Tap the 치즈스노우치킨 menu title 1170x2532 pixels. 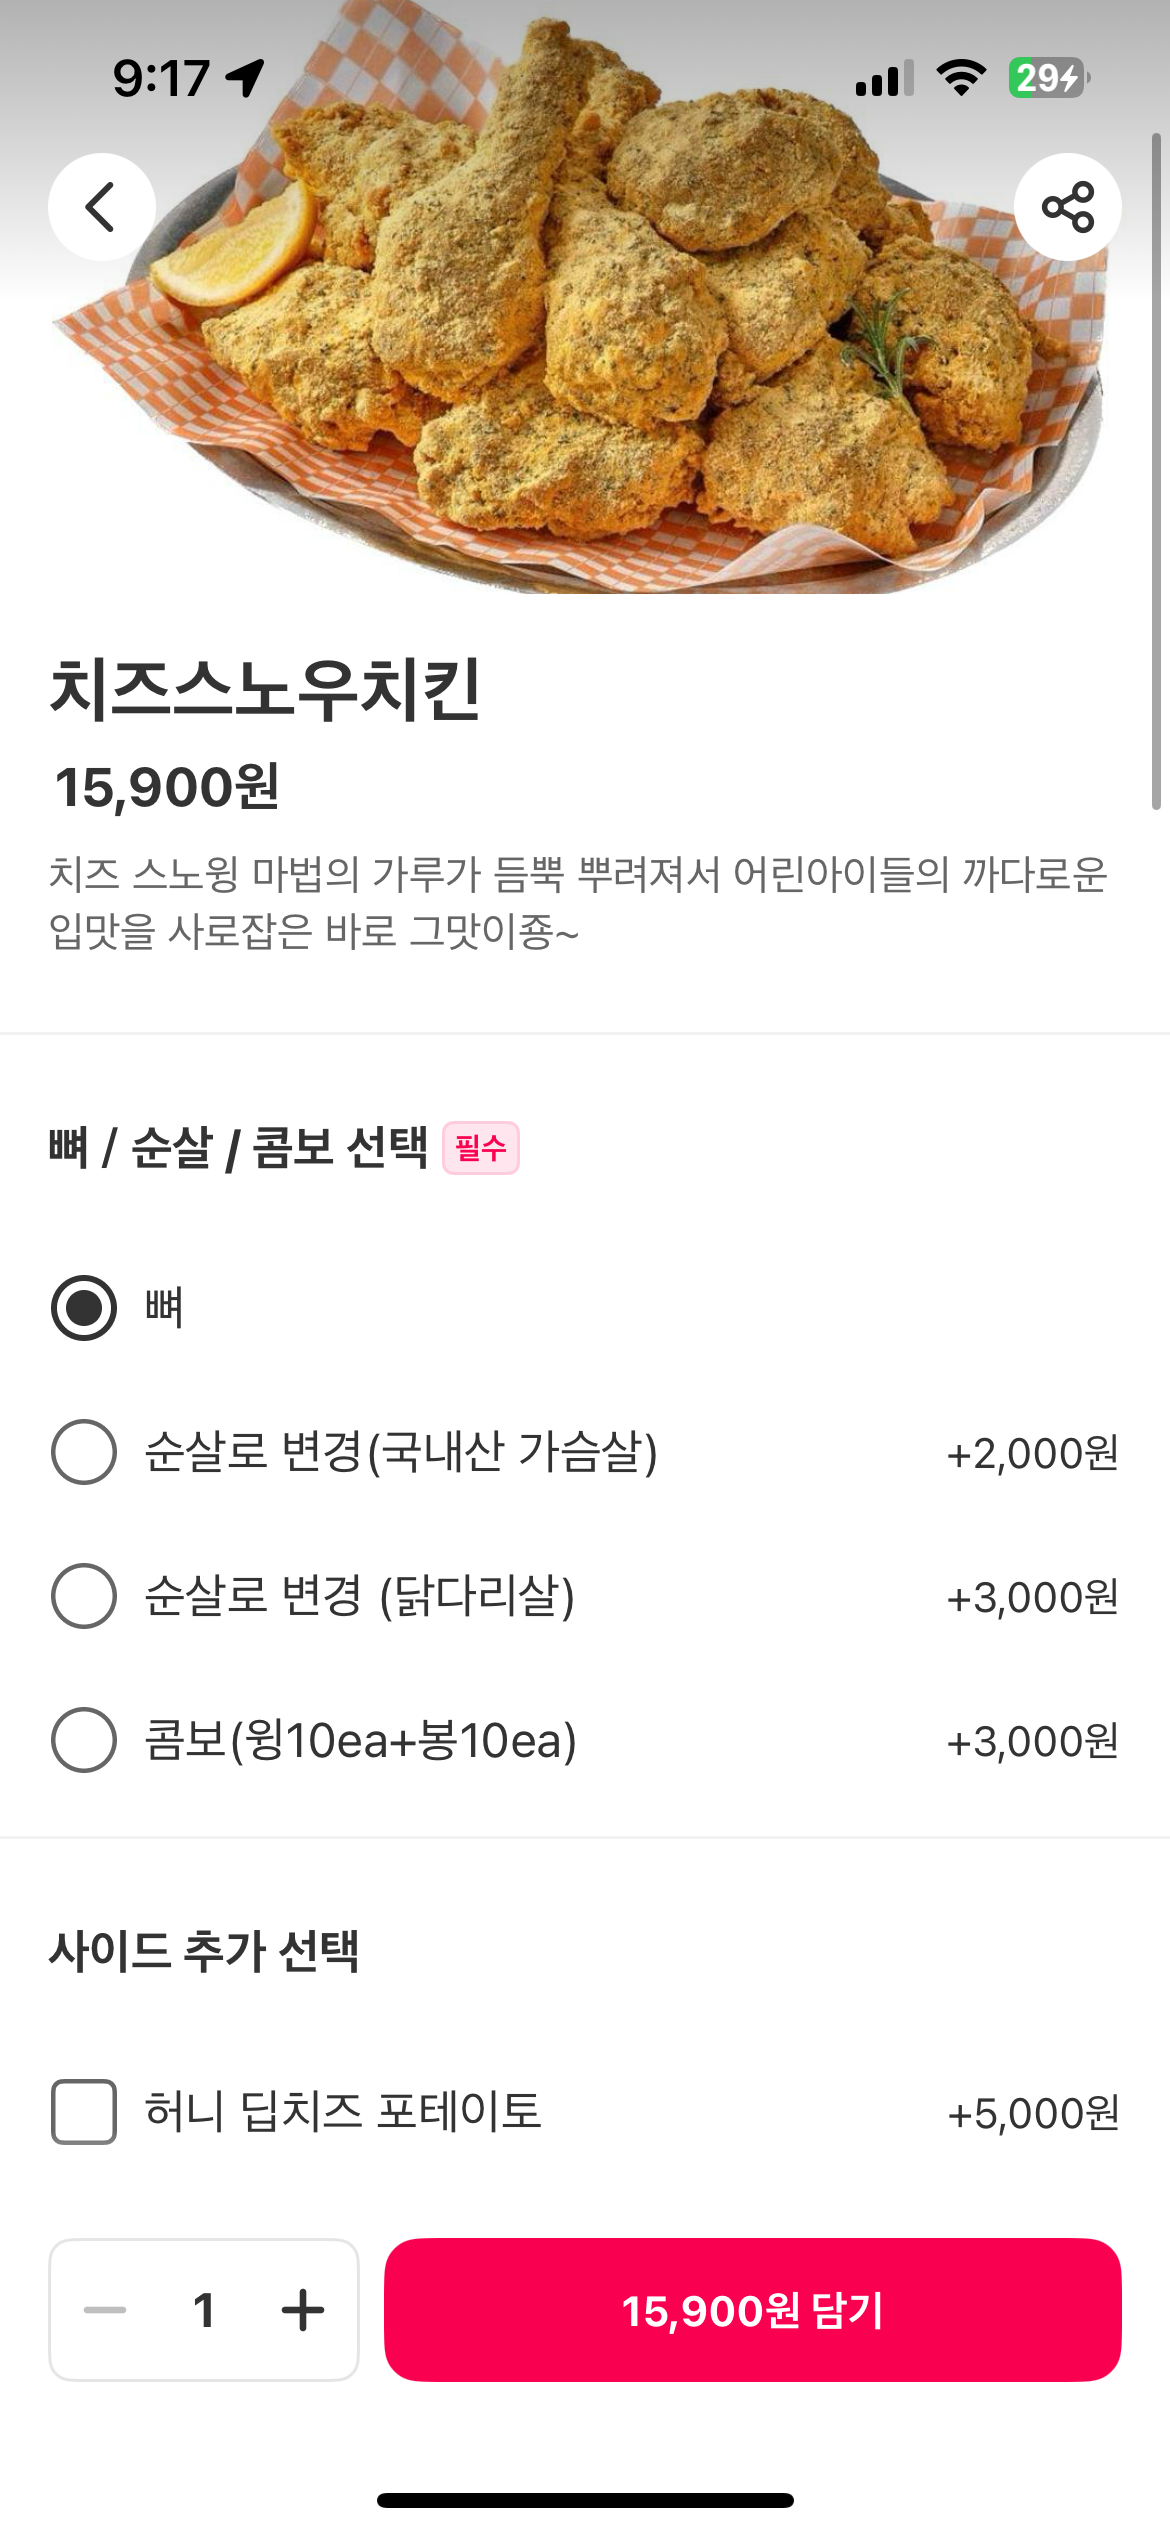coord(266,690)
